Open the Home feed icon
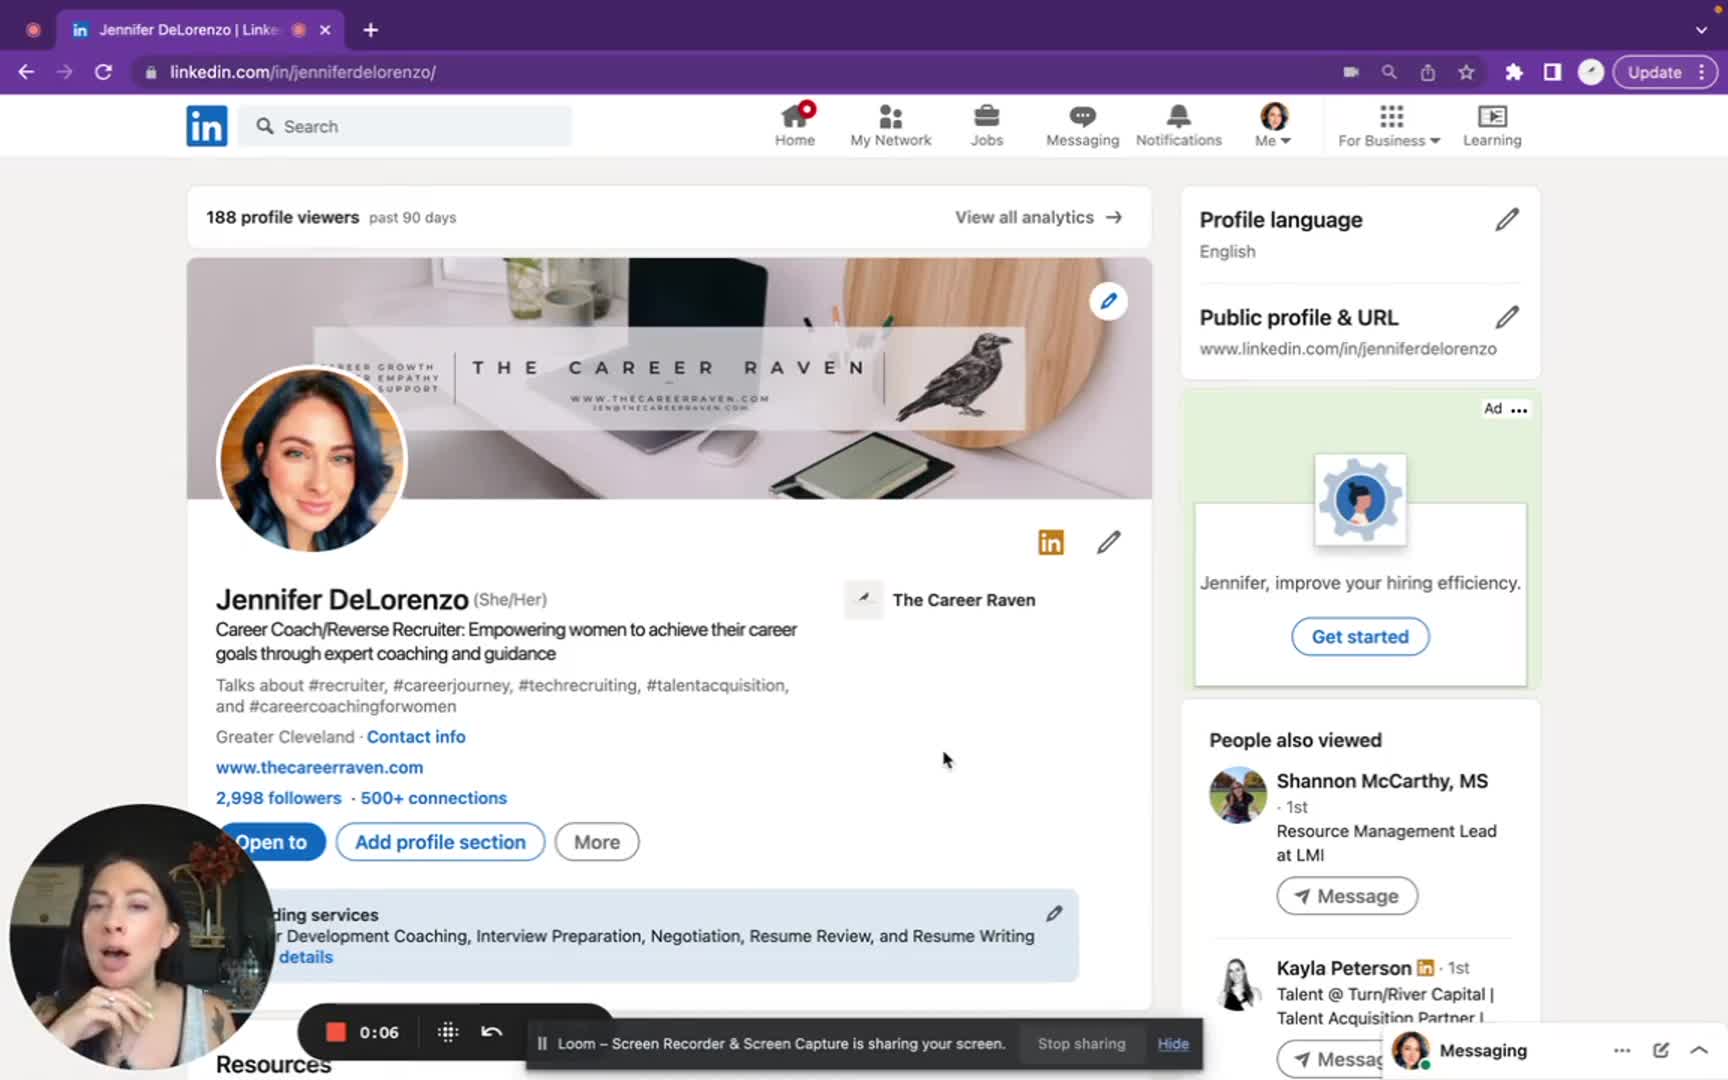 pos(795,126)
